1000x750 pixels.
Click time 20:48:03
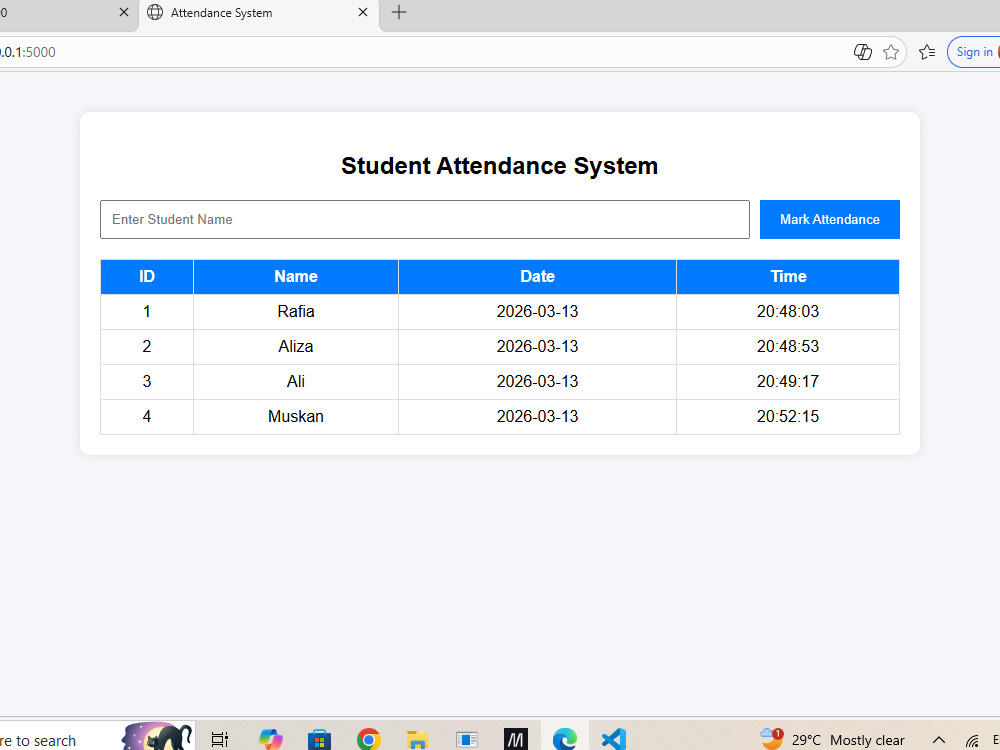coord(788,311)
